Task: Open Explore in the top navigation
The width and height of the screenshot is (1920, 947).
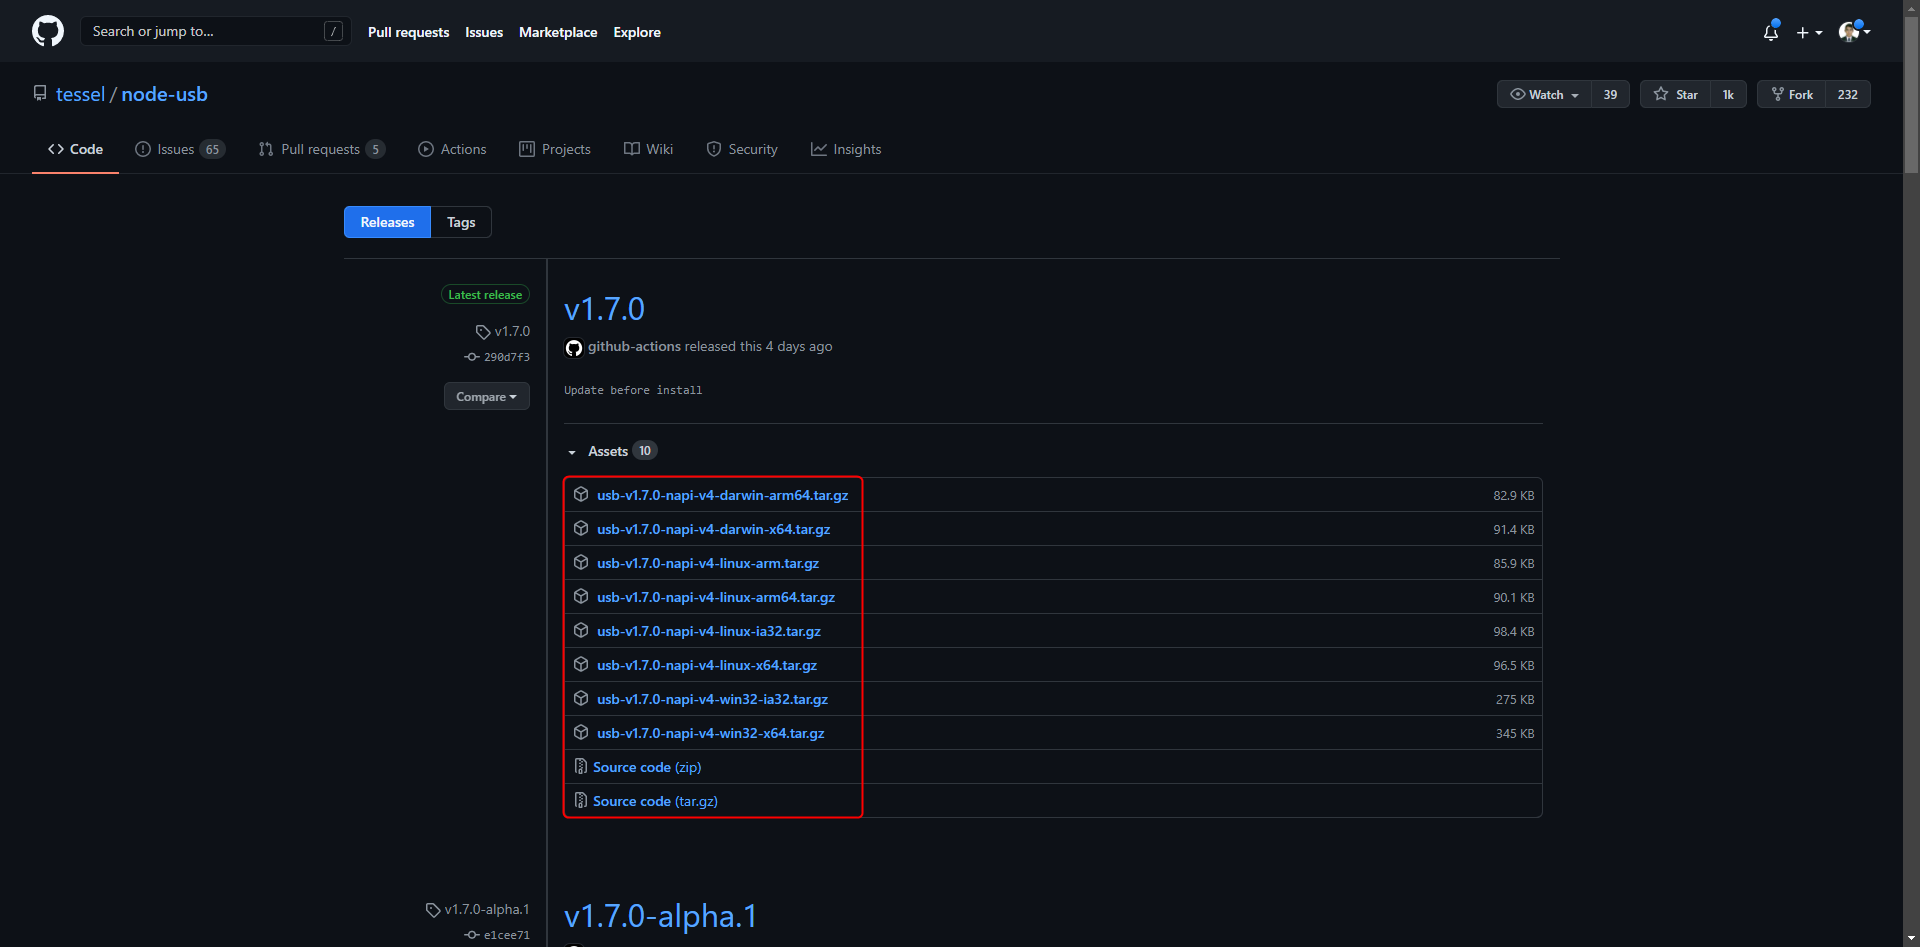Action: point(637,32)
